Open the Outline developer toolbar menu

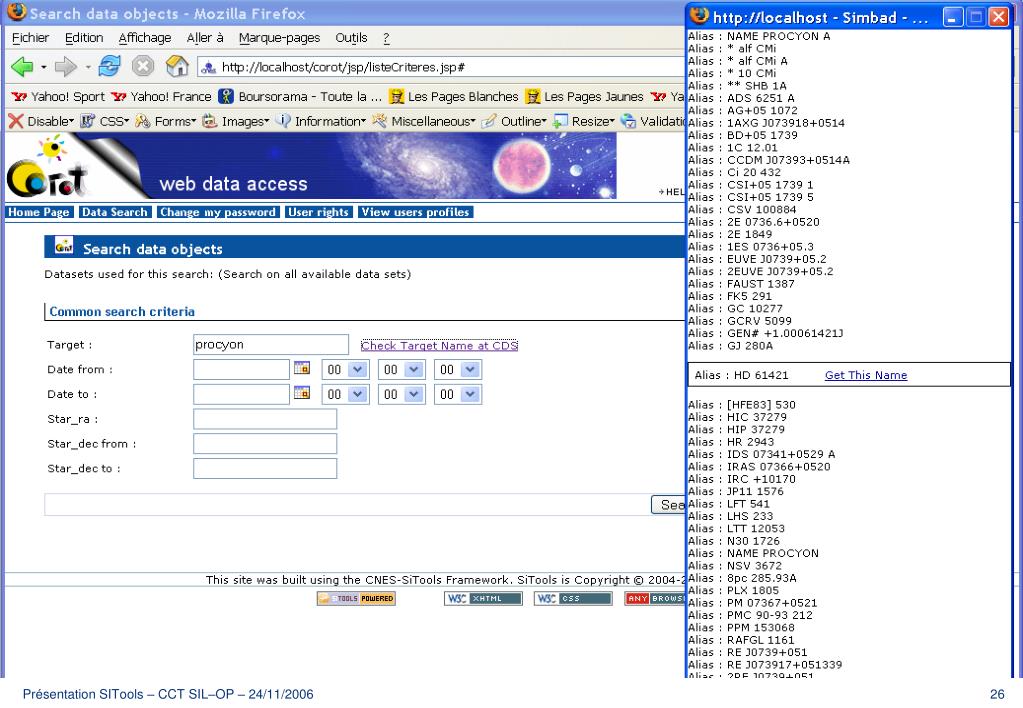coord(514,121)
